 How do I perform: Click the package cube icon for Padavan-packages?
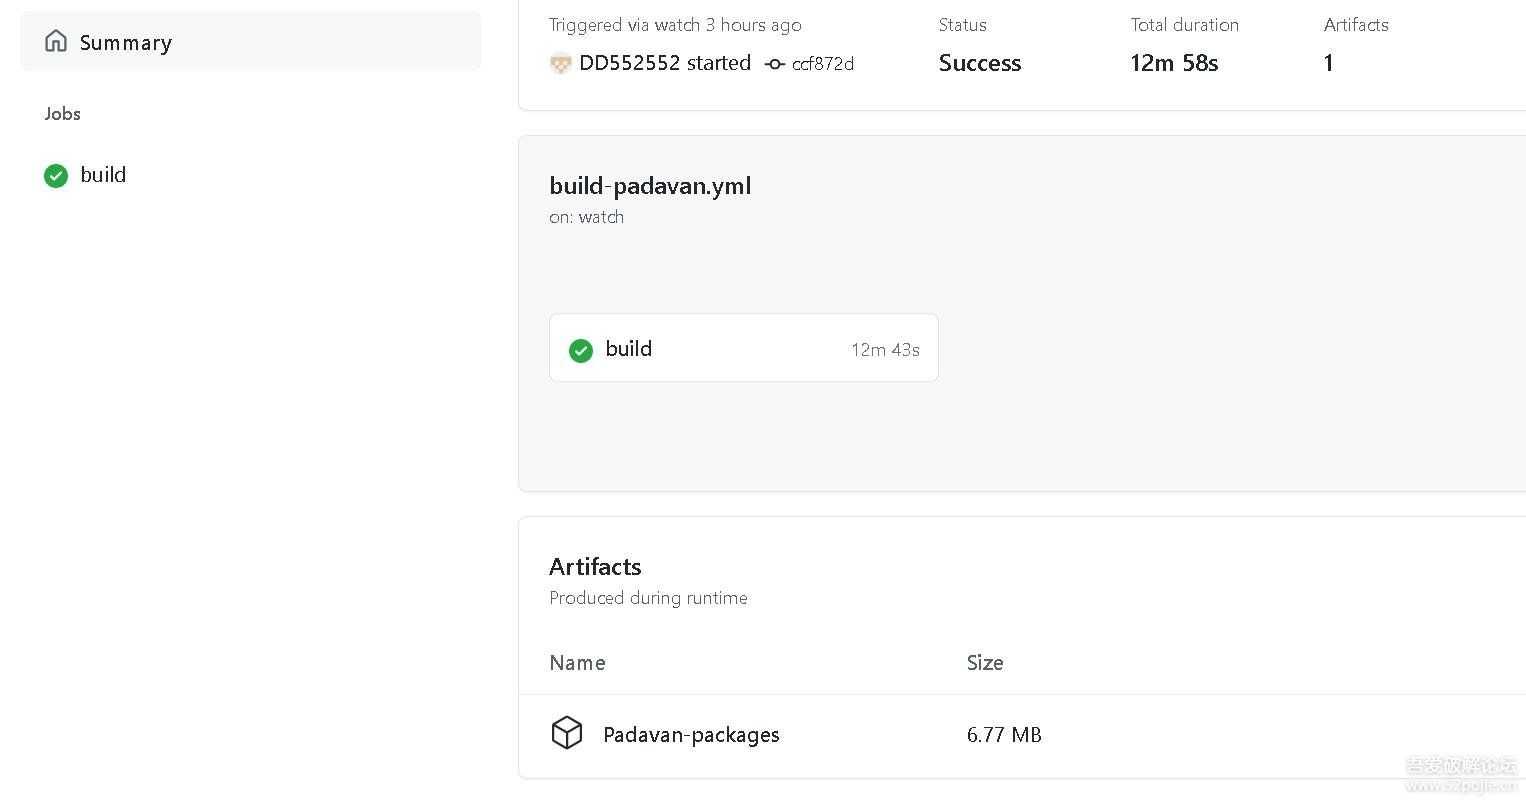pos(567,733)
